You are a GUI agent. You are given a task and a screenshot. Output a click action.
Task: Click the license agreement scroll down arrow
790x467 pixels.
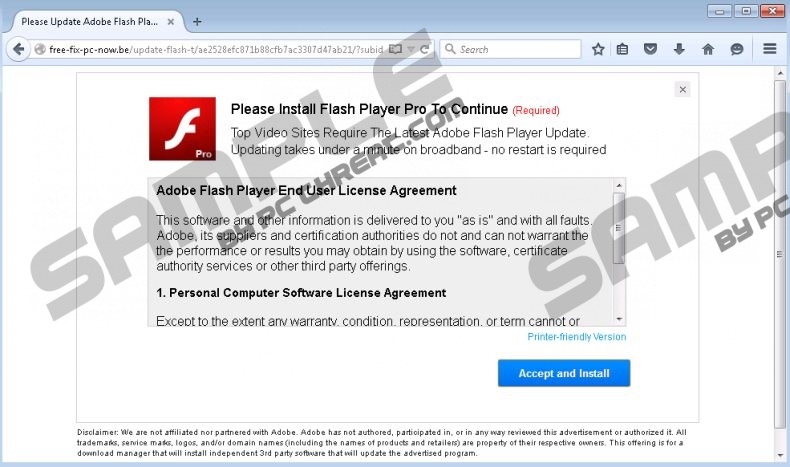pos(619,319)
